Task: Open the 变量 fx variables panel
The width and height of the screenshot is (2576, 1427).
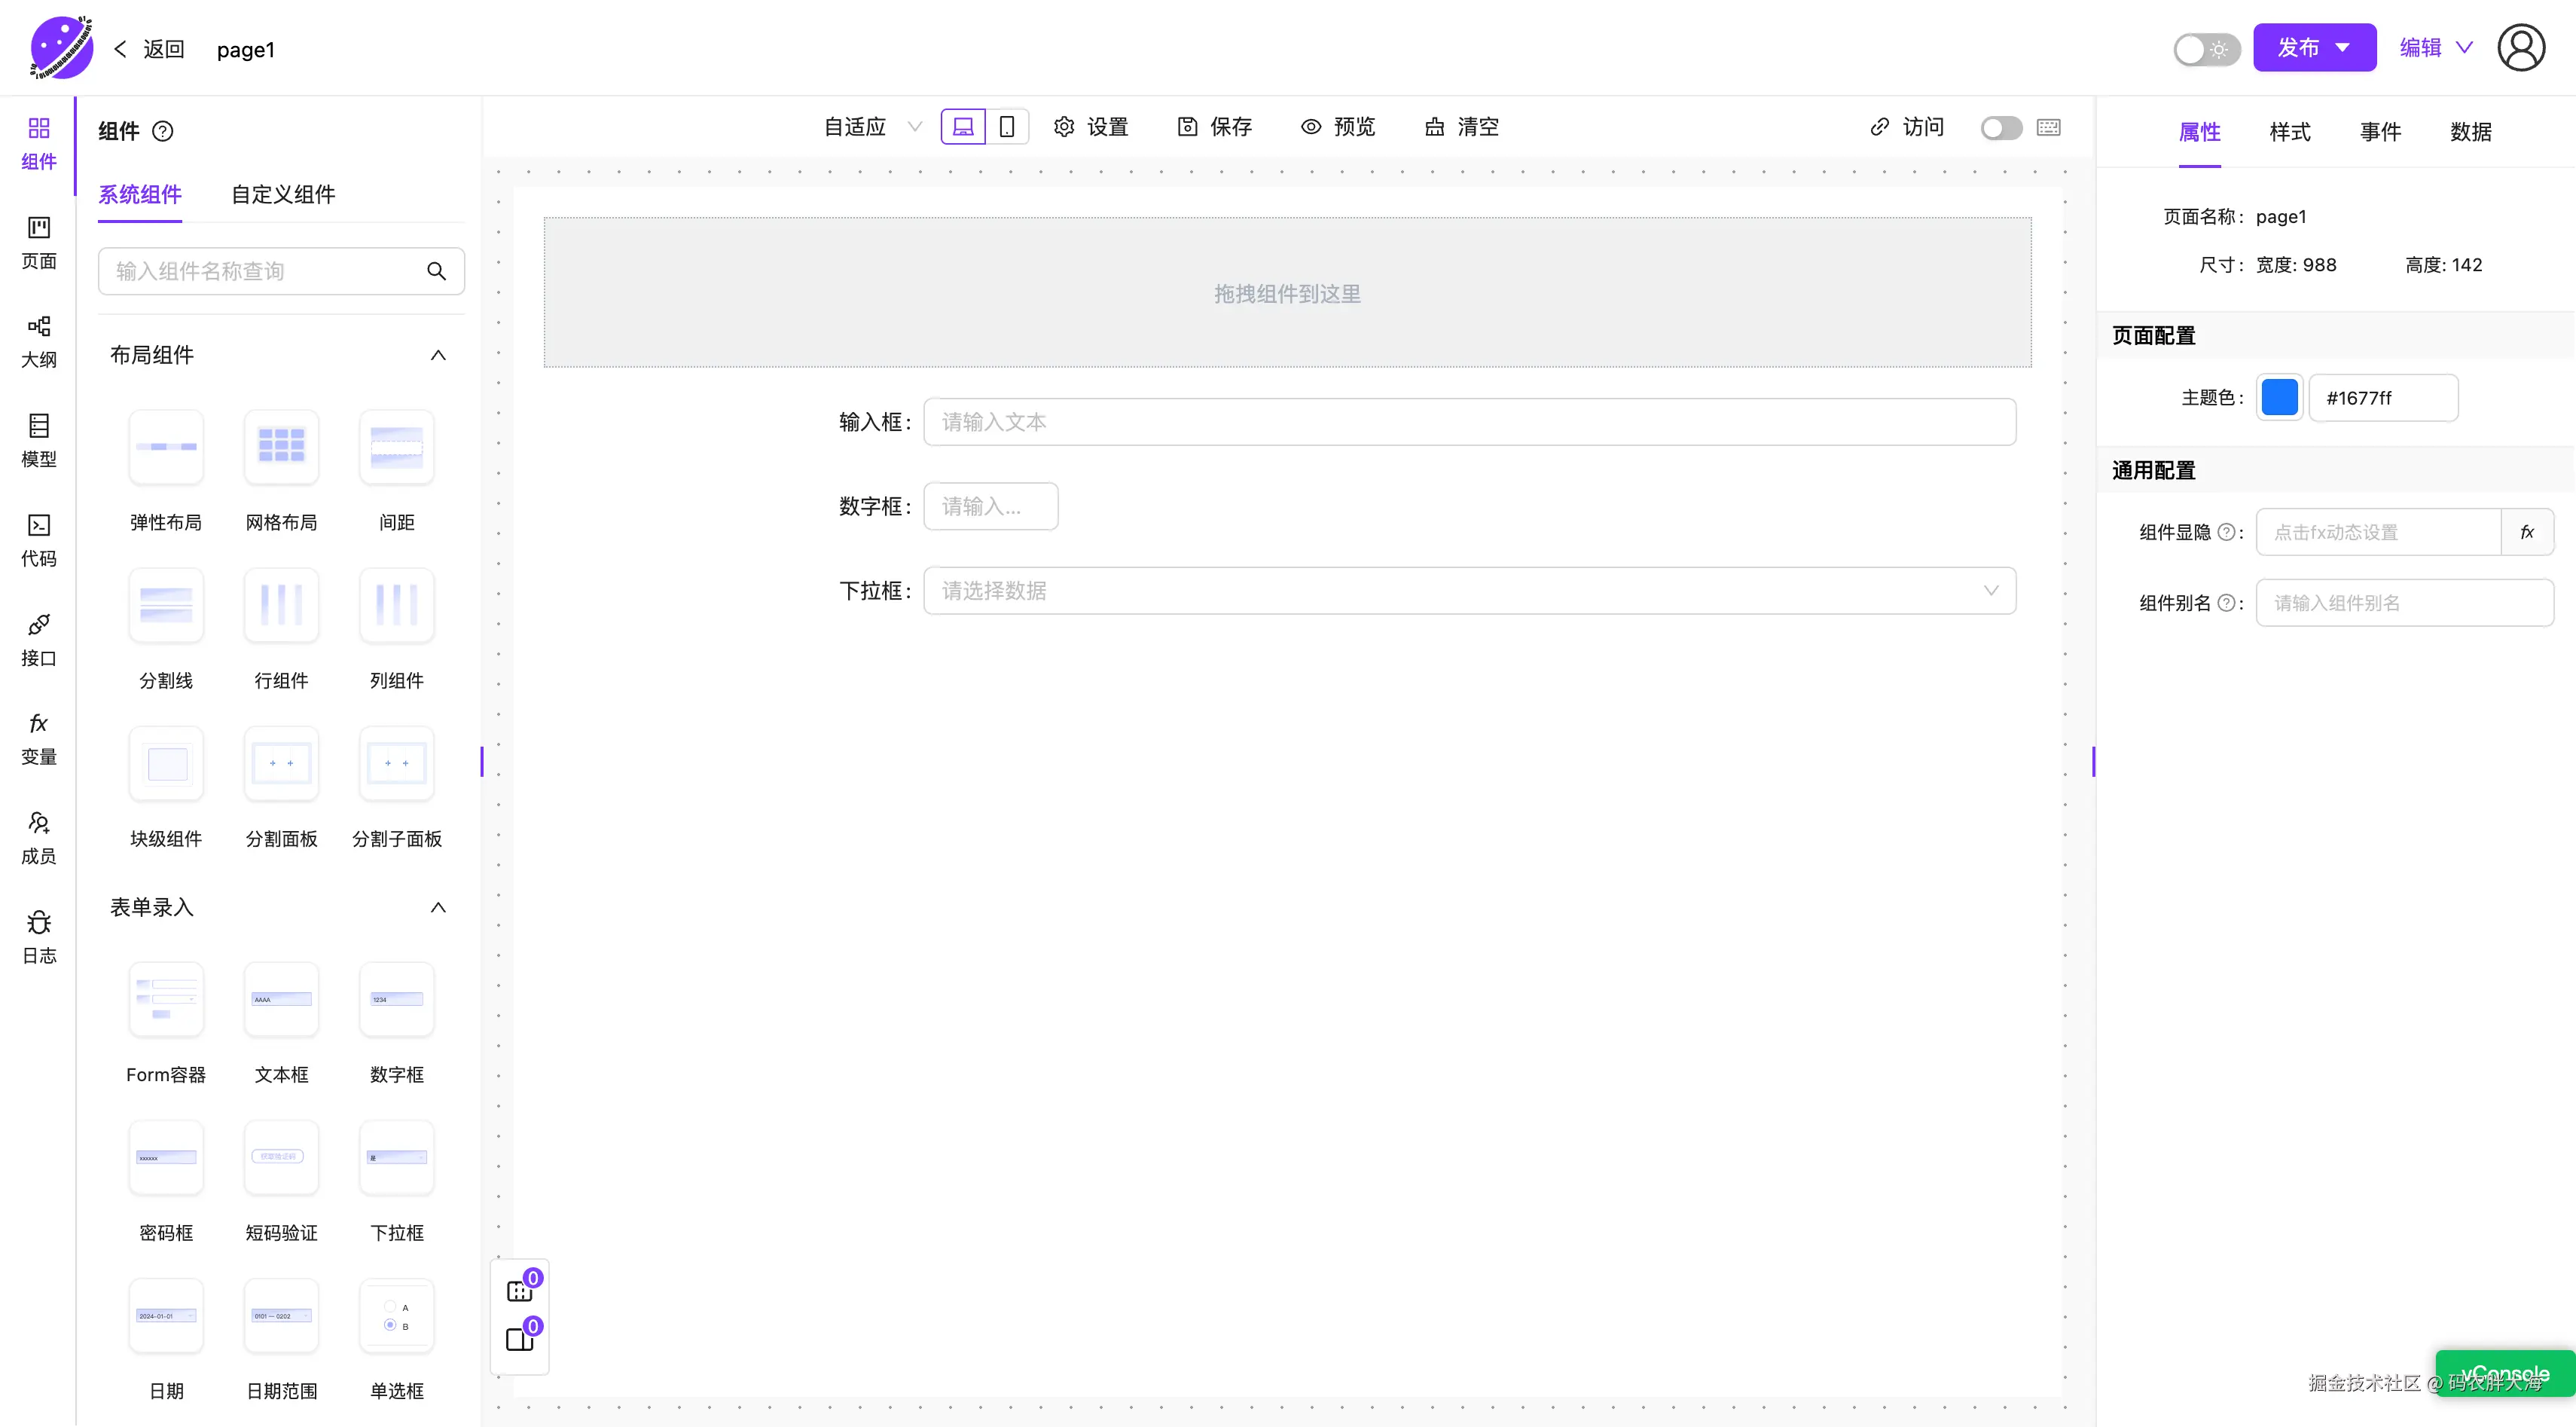Action: pyautogui.click(x=39, y=738)
